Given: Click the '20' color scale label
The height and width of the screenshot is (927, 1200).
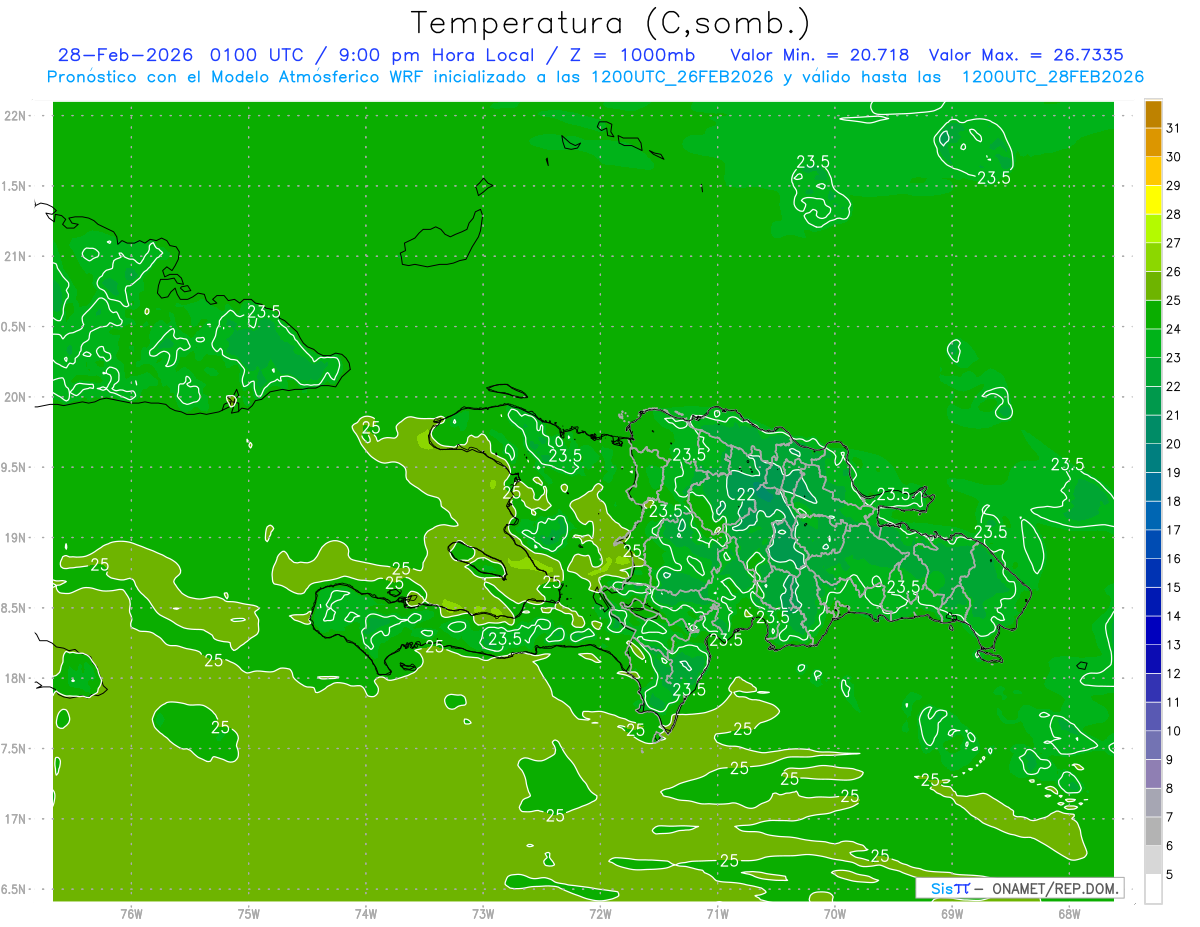Looking at the screenshot, I should (x=1173, y=444).
